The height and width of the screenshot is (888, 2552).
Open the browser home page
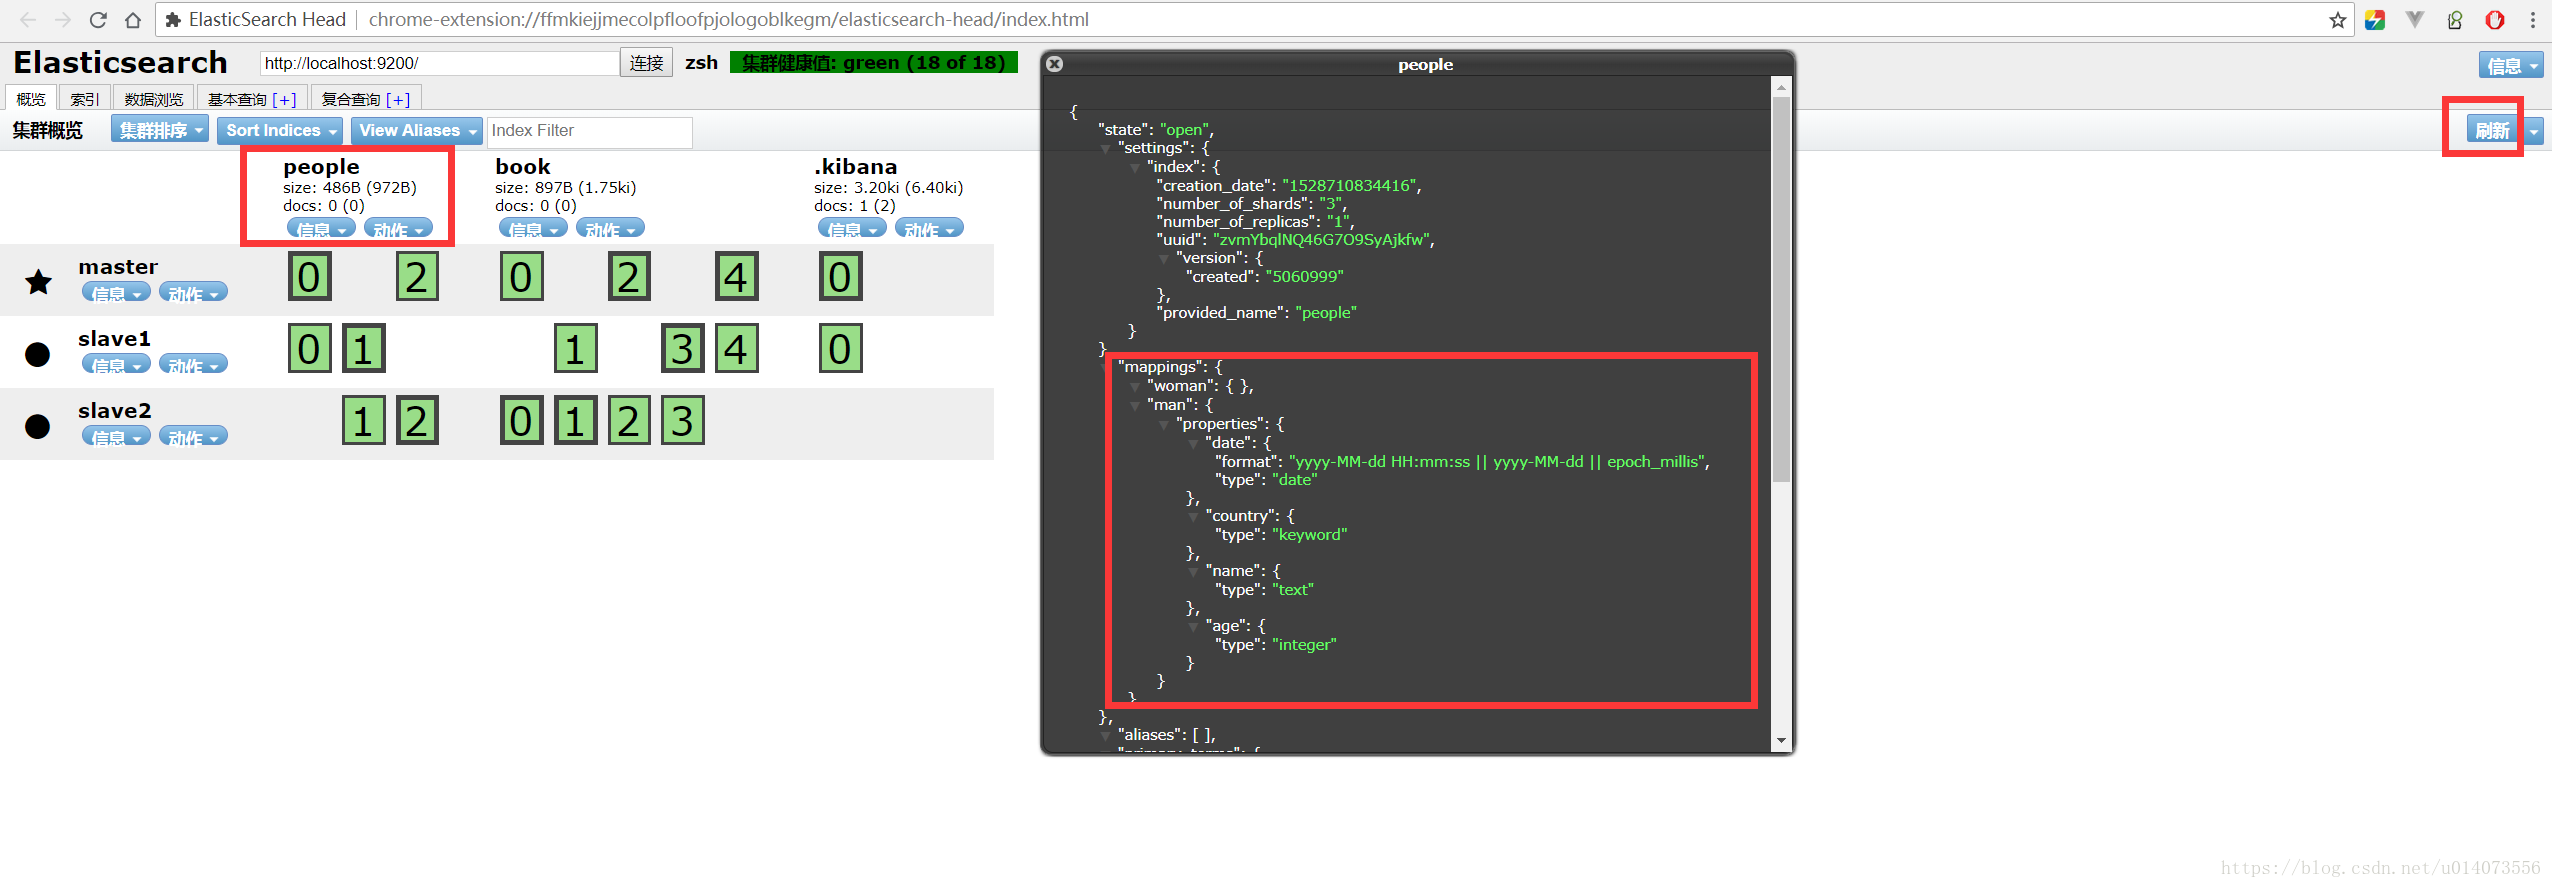click(x=133, y=20)
